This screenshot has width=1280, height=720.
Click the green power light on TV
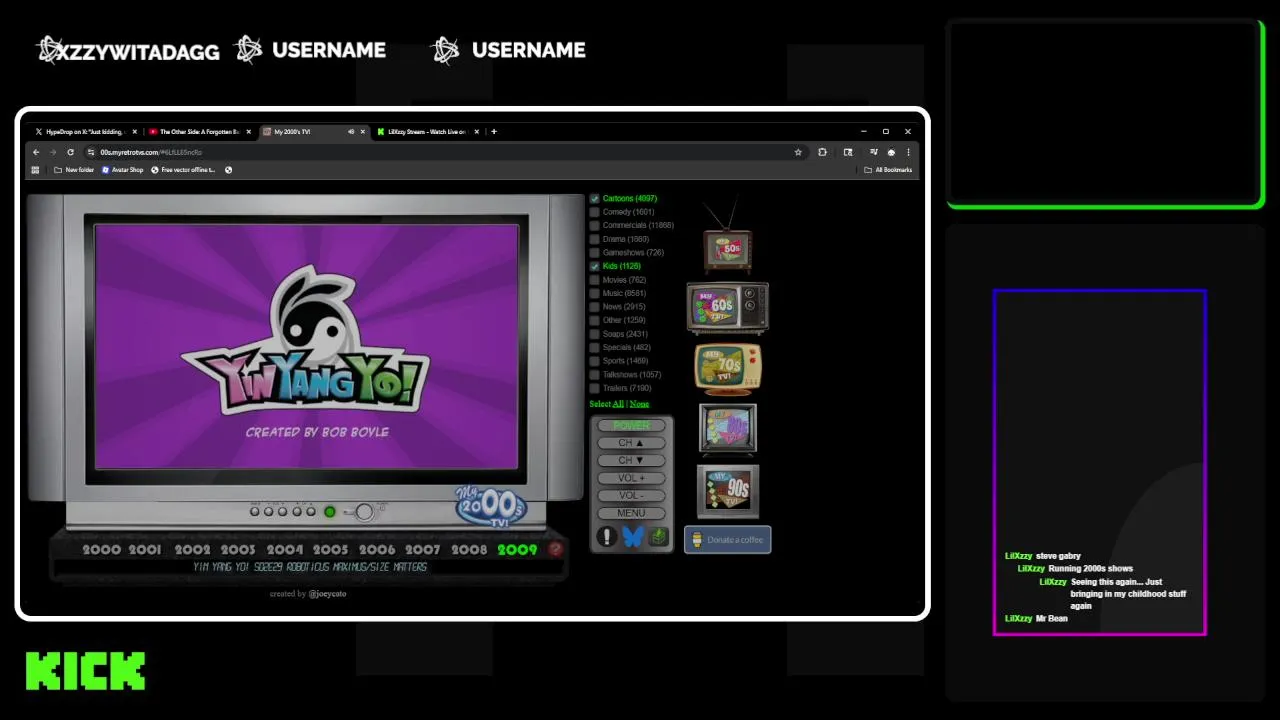[329, 512]
